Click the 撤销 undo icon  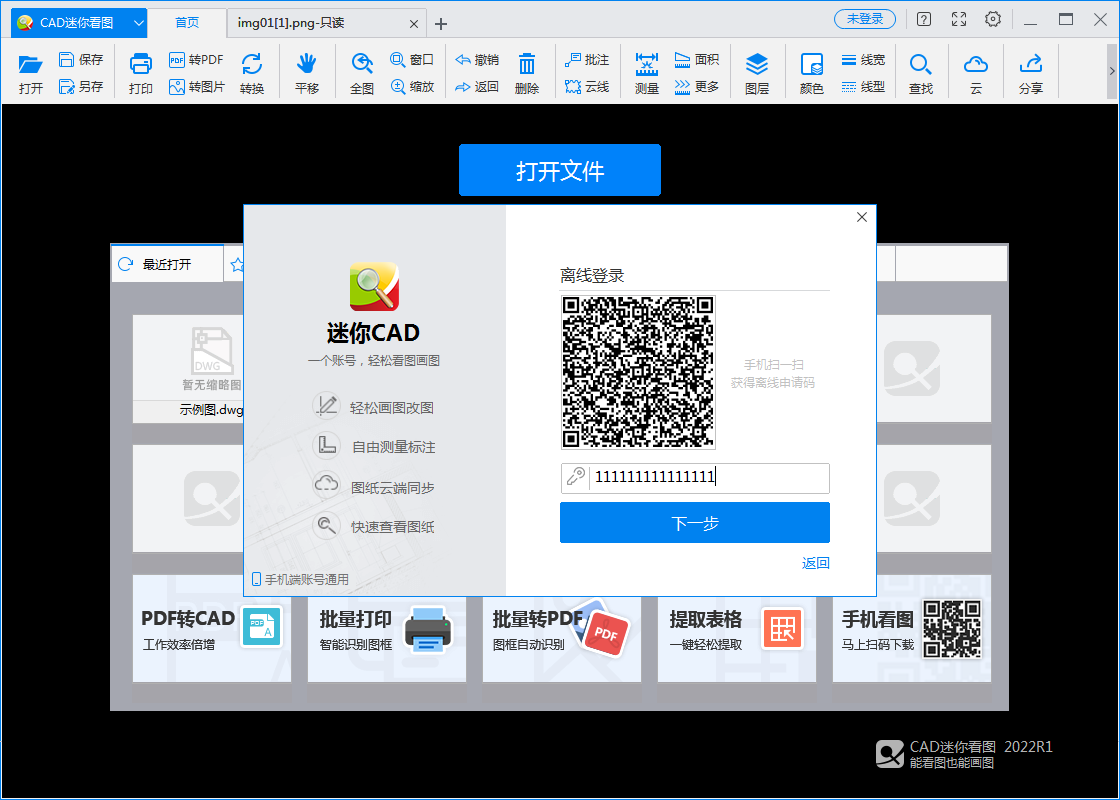pyautogui.click(x=477, y=59)
